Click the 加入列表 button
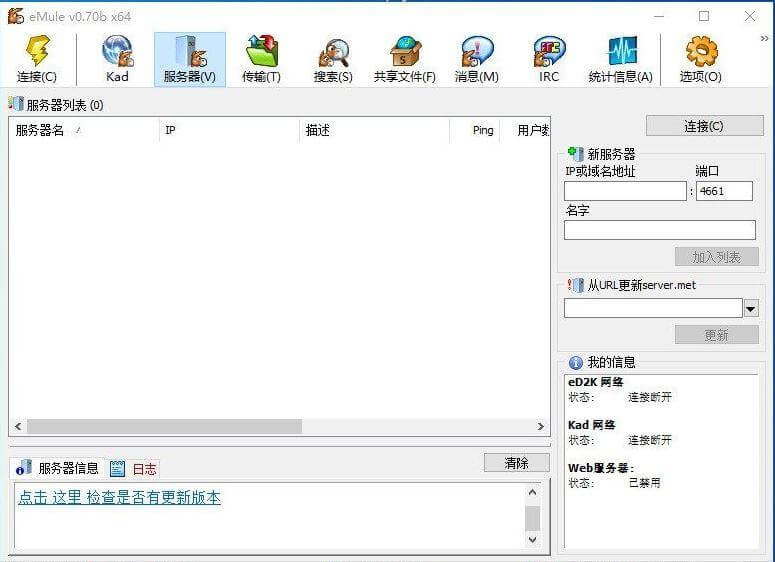This screenshot has width=775, height=562. tap(716, 257)
